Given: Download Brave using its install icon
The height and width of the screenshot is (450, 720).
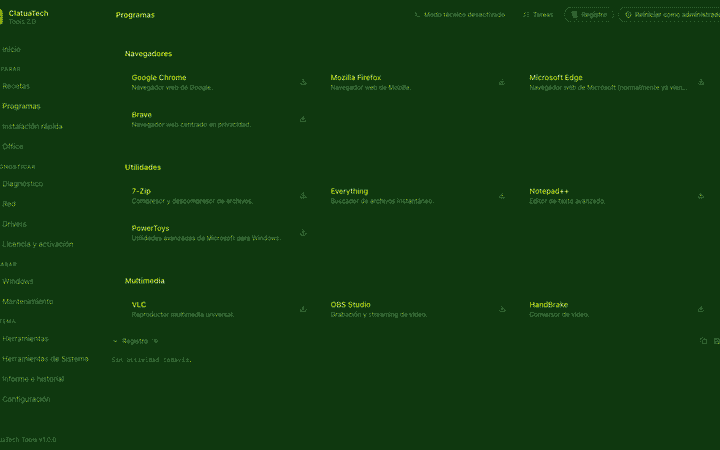Looking at the screenshot, I should click(x=303, y=119).
